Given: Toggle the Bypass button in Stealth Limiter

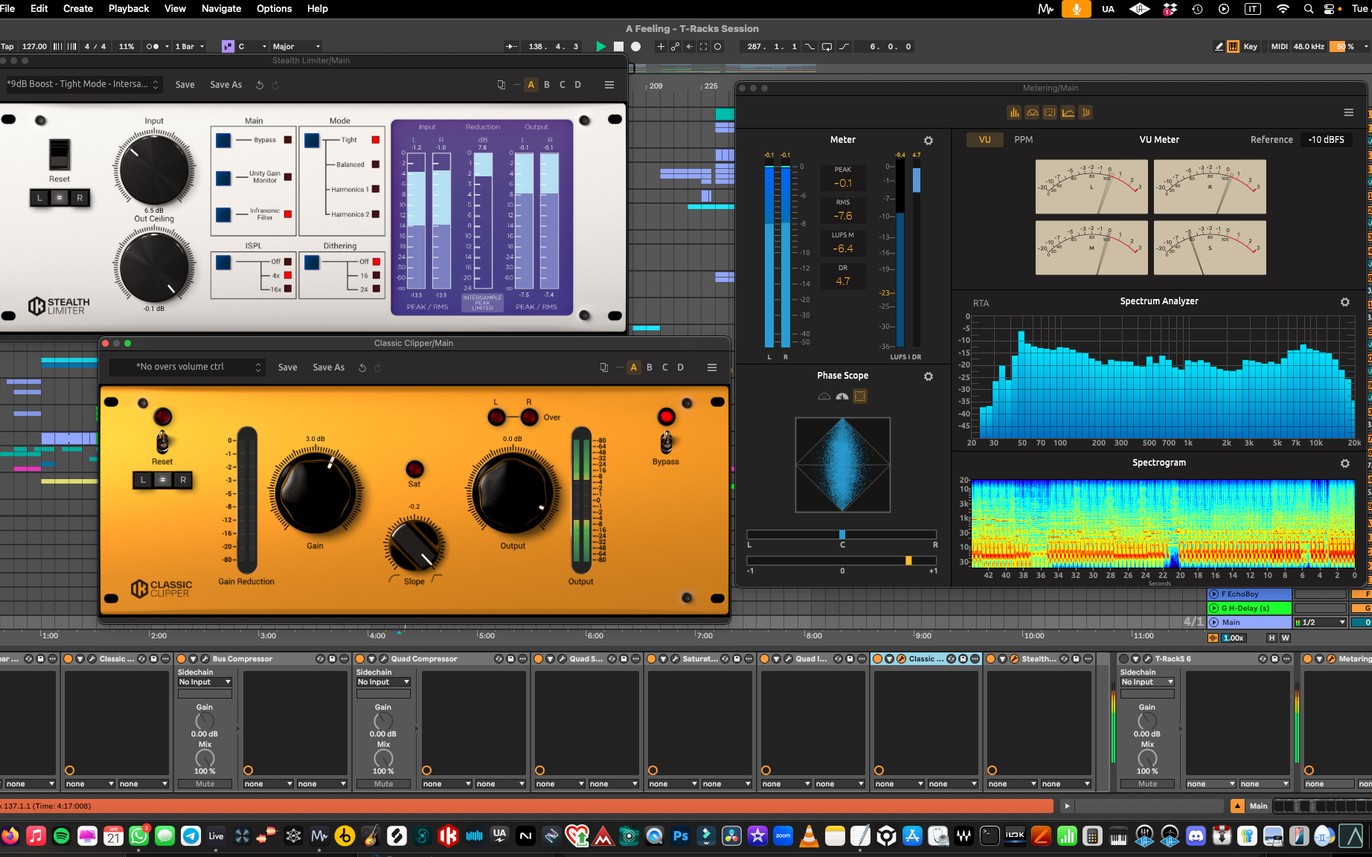Looking at the screenshot, I should pos(224,141).
